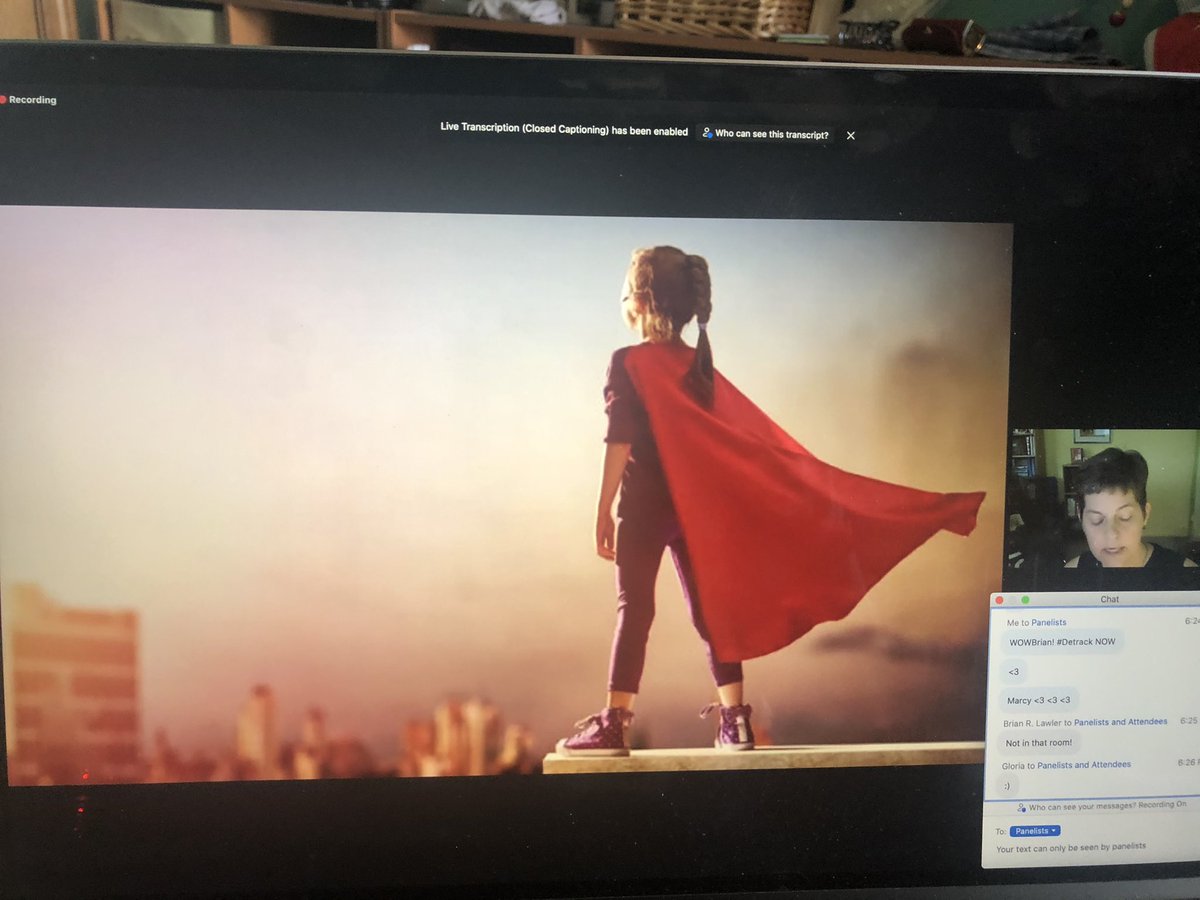The width and height of the screenshot is (1200, 900).
Task: Click the green zoom button on Chat window
Action: (x=1025, y=599)
